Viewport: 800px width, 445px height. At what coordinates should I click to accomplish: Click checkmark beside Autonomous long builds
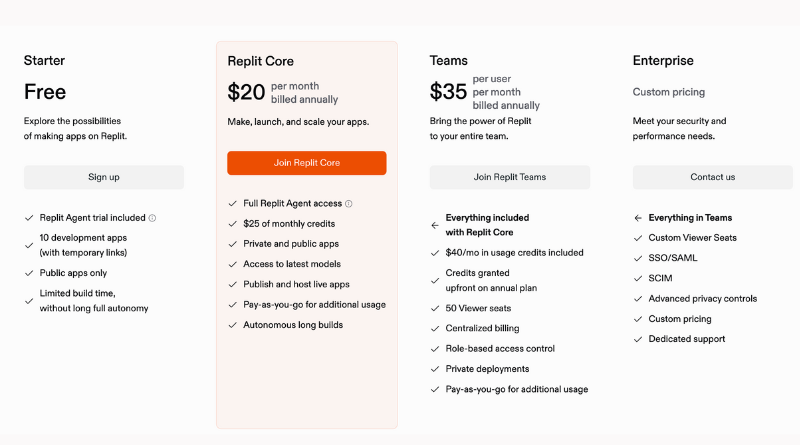tap(232, 325)
